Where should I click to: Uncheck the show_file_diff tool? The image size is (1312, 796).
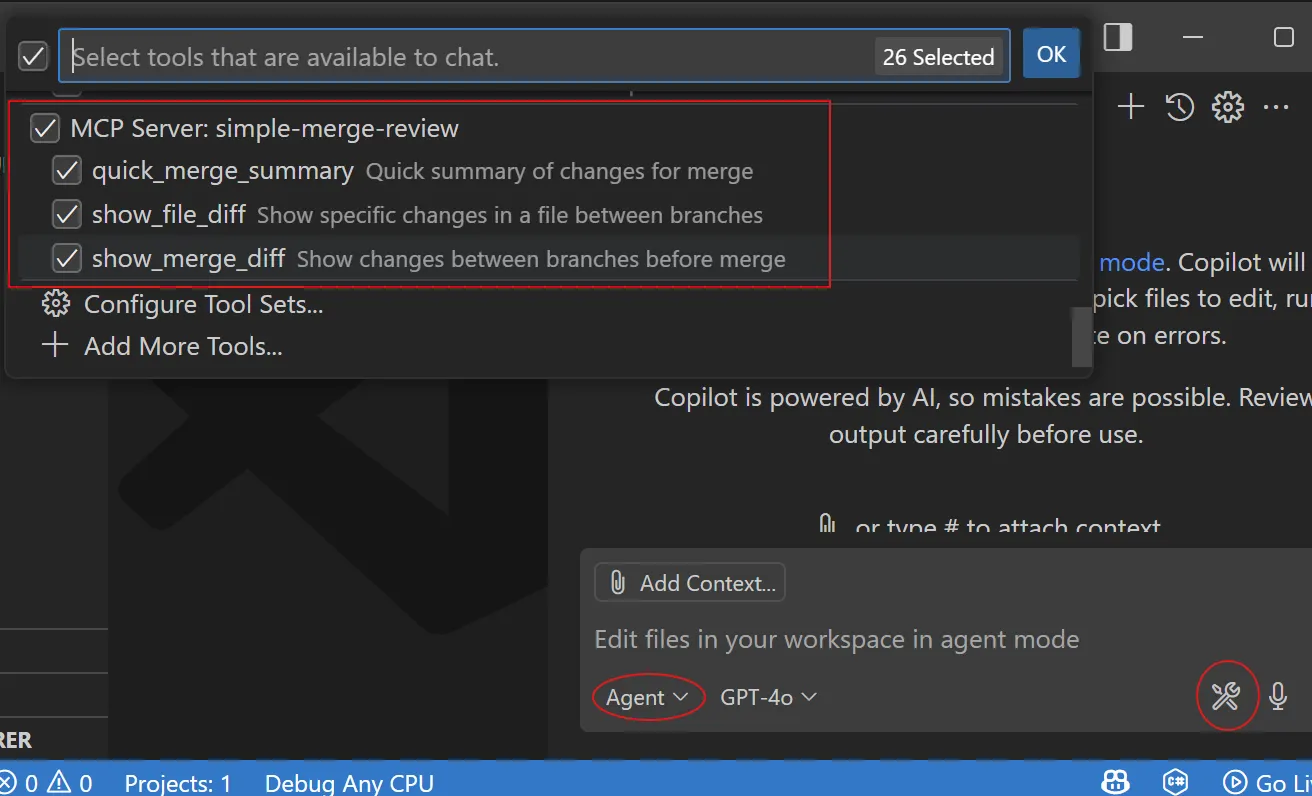67,215
